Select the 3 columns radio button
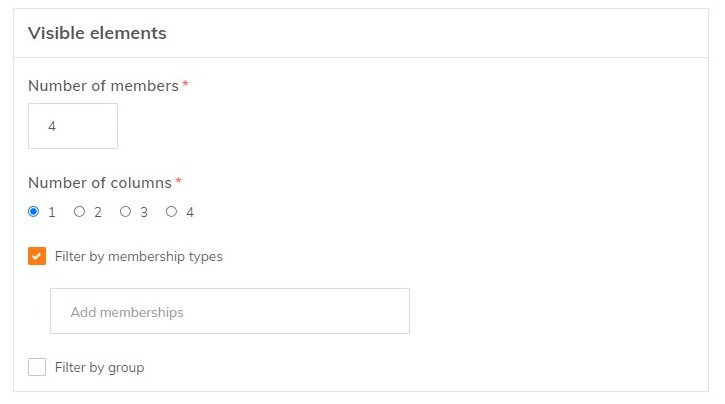Screen dimensions: 725x404 coord(125,212)
